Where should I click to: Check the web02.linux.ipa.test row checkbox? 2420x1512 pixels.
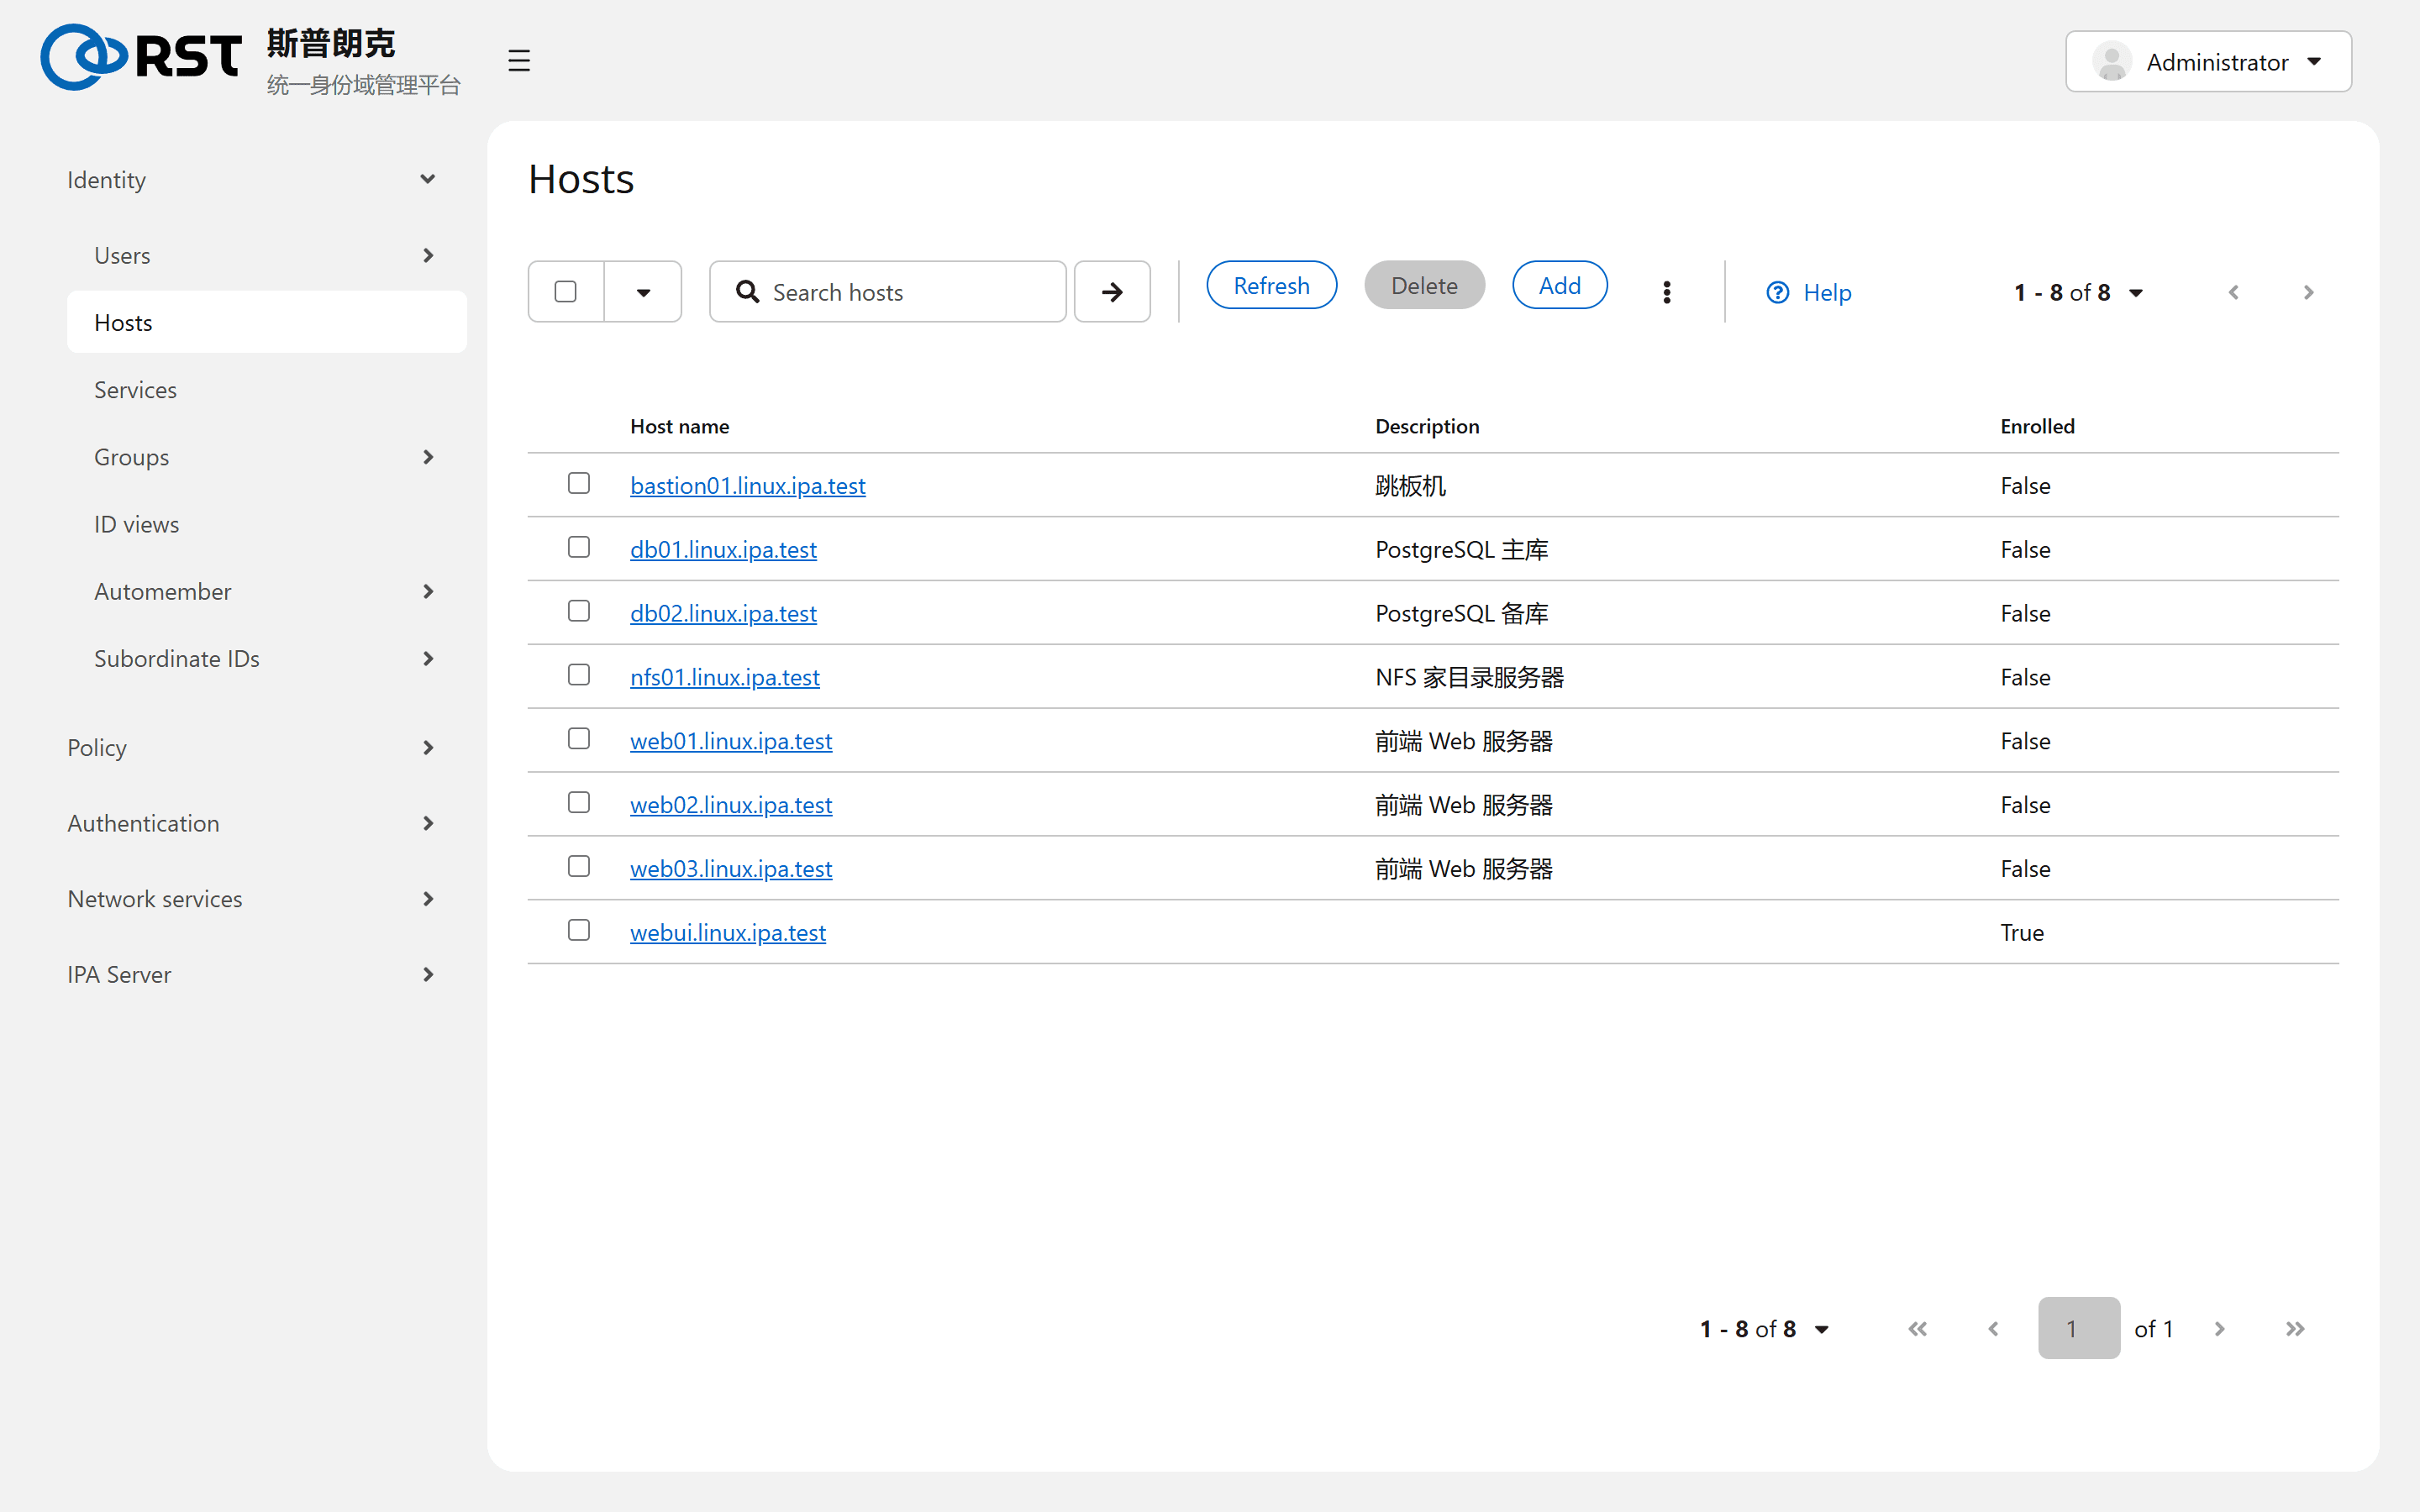pyautogui.click(x=578, y=803)
